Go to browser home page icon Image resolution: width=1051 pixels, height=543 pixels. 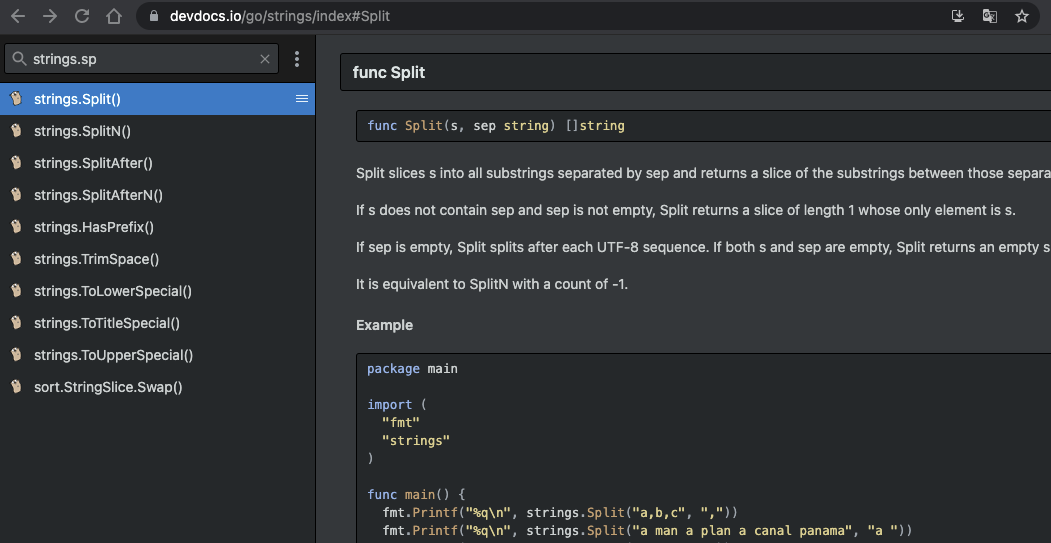[x=114, y=16]
